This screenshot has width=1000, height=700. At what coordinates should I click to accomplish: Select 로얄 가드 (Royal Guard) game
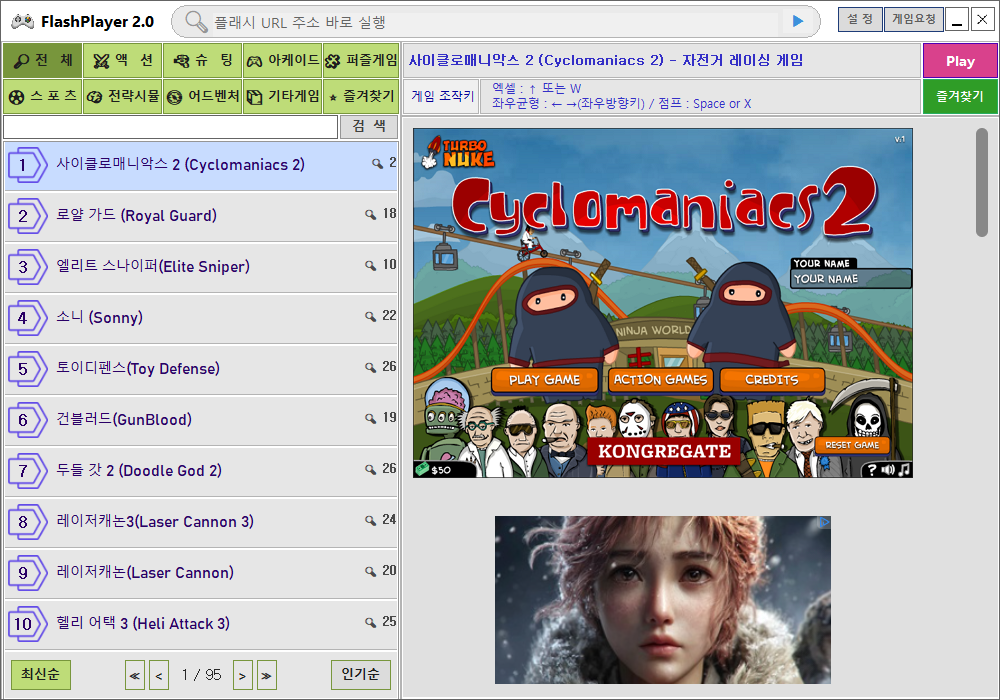click(x=201, y=217)
